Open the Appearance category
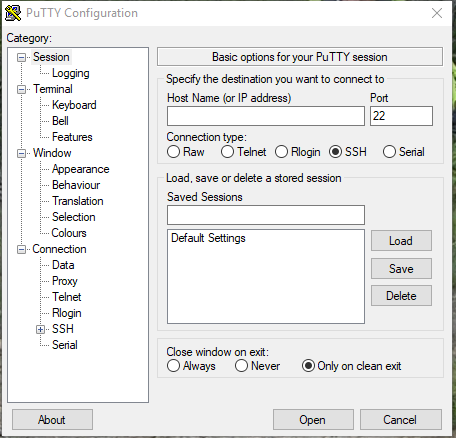The image size is (456, 438). click(80, 169)
